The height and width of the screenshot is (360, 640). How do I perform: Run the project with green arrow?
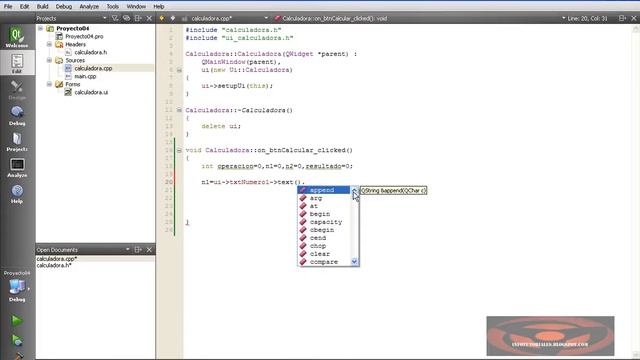tap(17, 320)
